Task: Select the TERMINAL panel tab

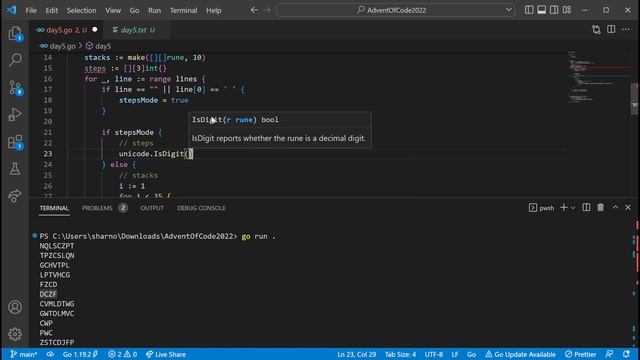Action: tap(54, 208)
